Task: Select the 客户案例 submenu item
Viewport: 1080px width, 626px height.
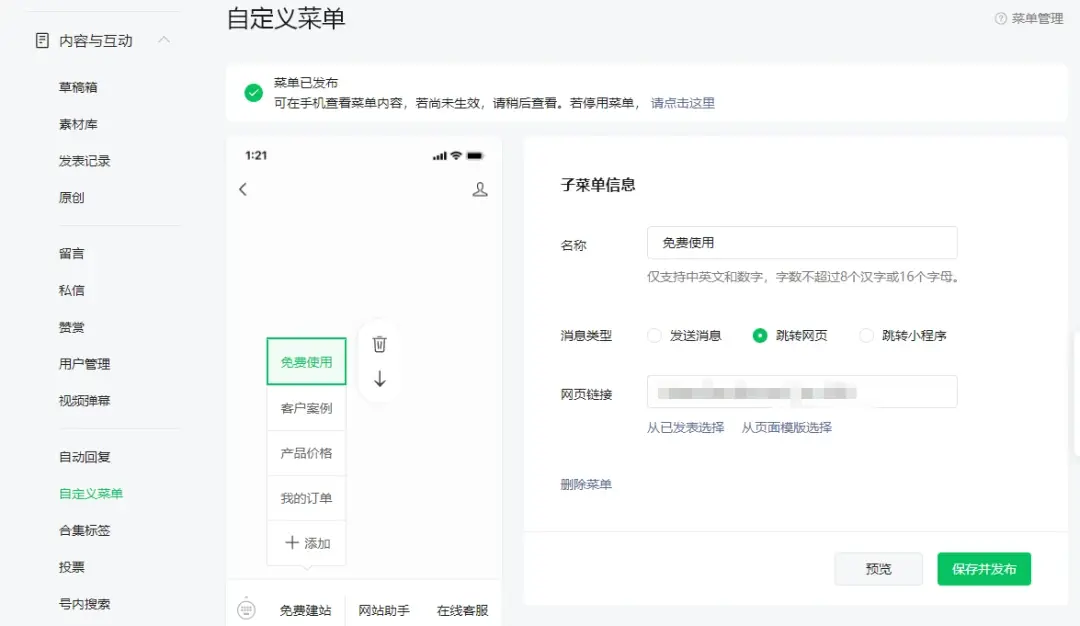Action: pos(307,408)
